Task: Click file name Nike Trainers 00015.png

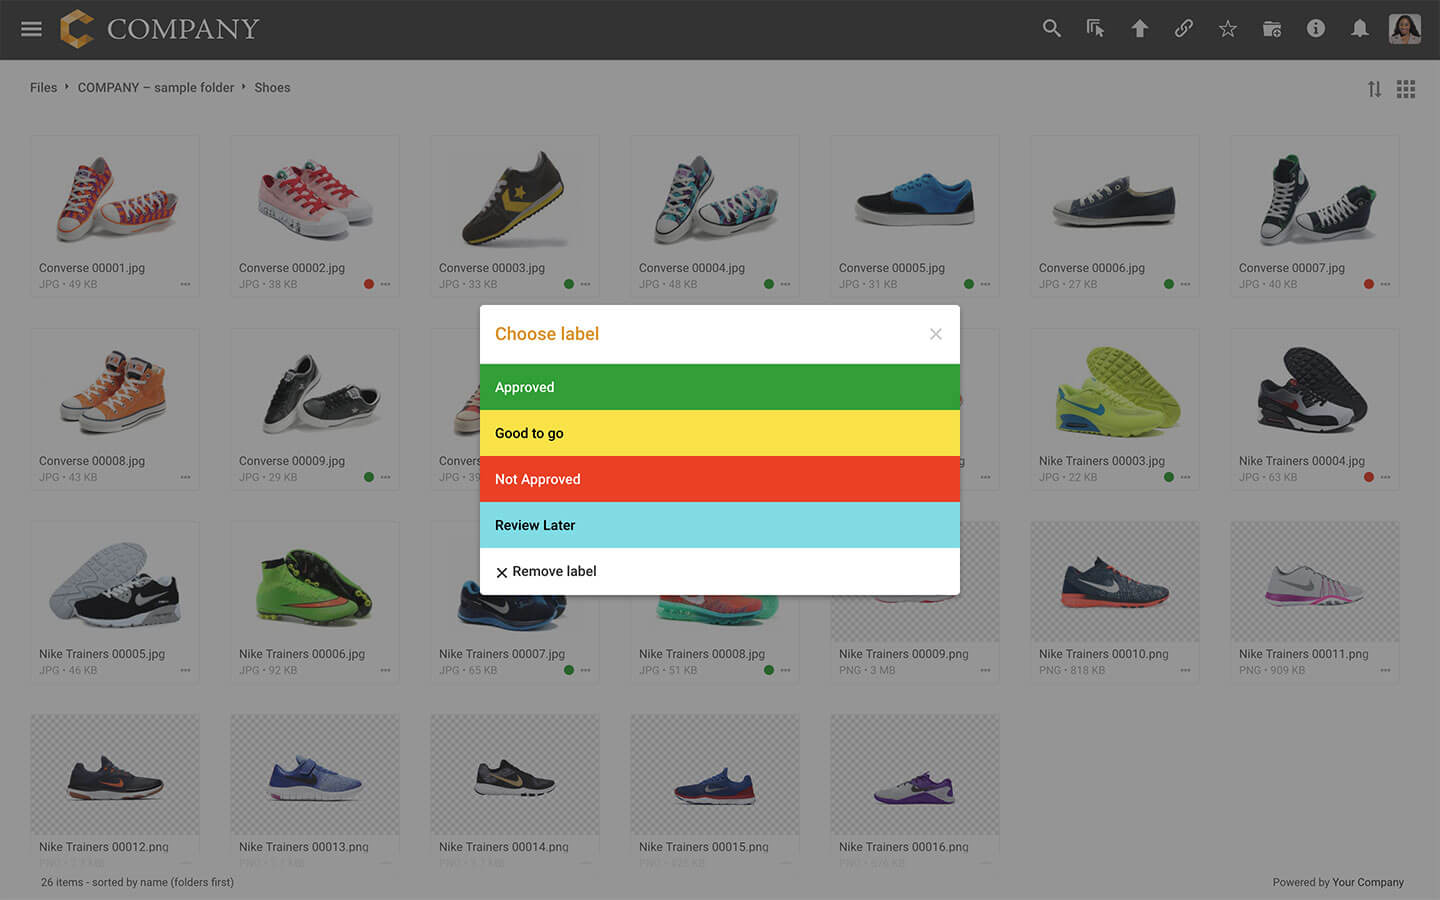Action: [x=704, y=847]
